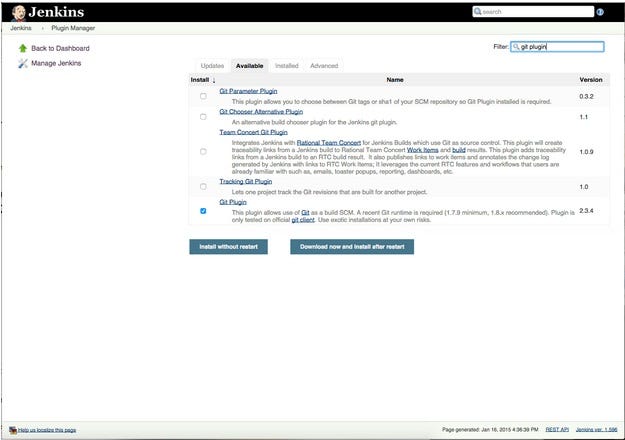Viewport: 625px width, 440px height.
Task: Click the localize page icon in footer
Action: click(x=13, y=430)
